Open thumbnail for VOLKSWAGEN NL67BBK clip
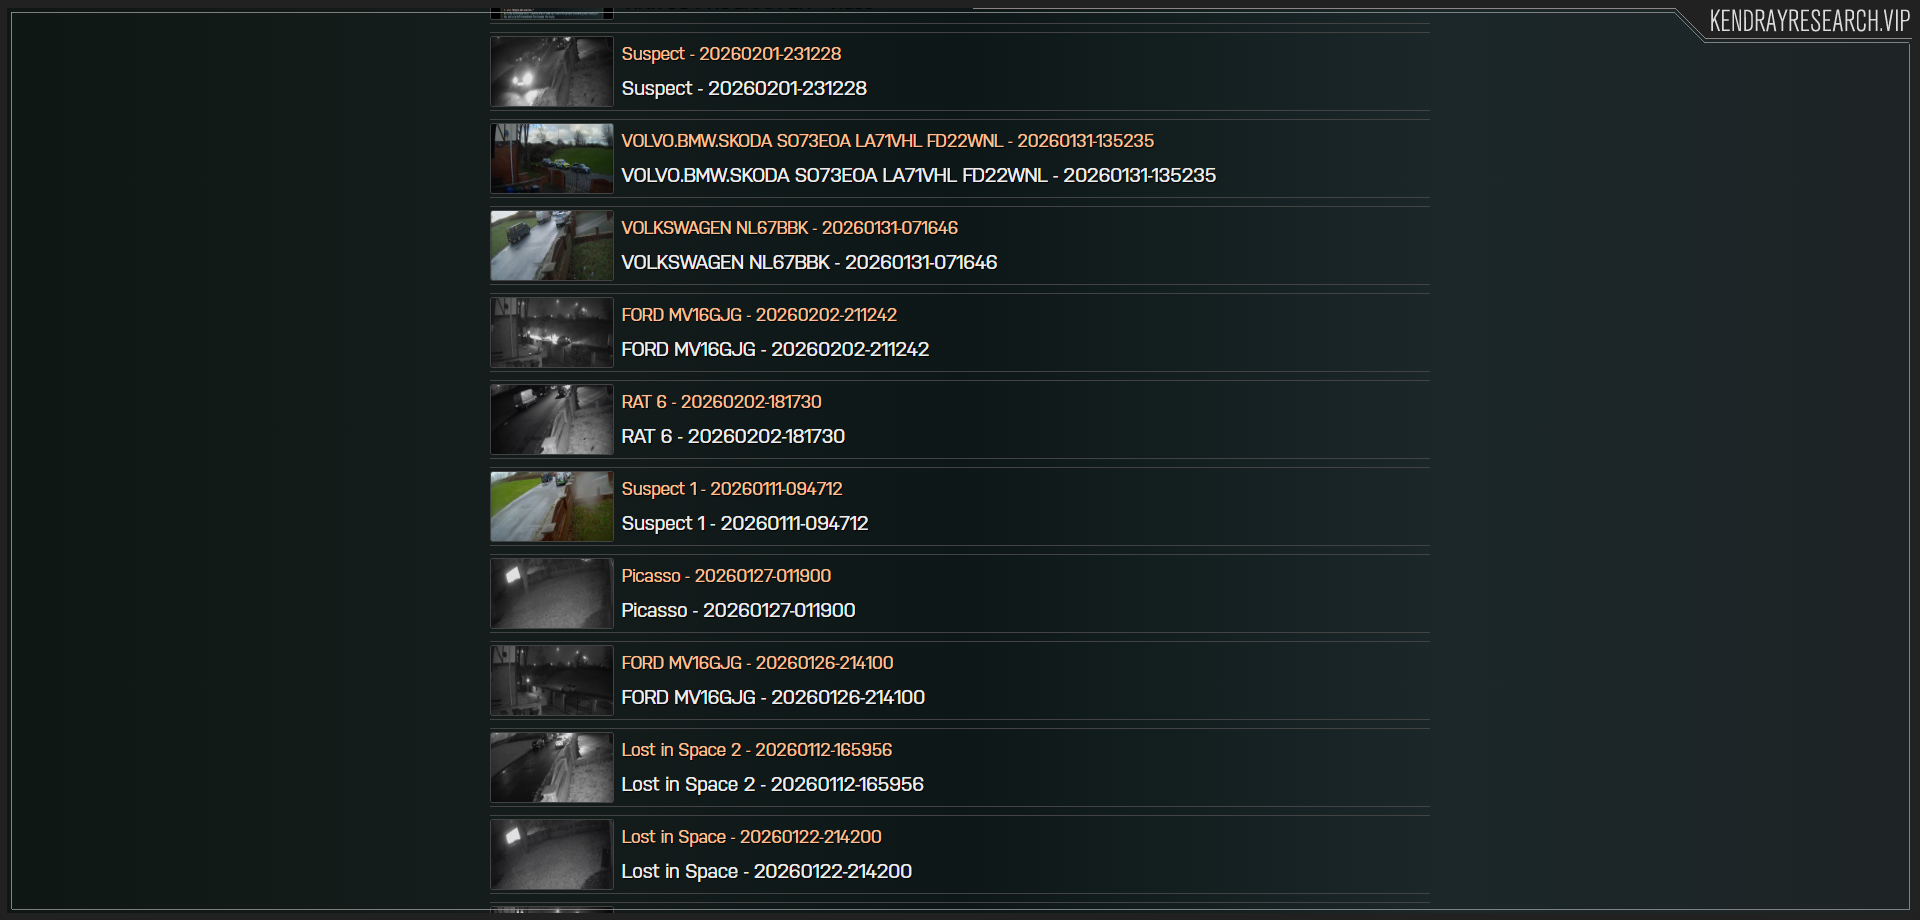The height and width of the screenshot is (920, 1920). 552,246
